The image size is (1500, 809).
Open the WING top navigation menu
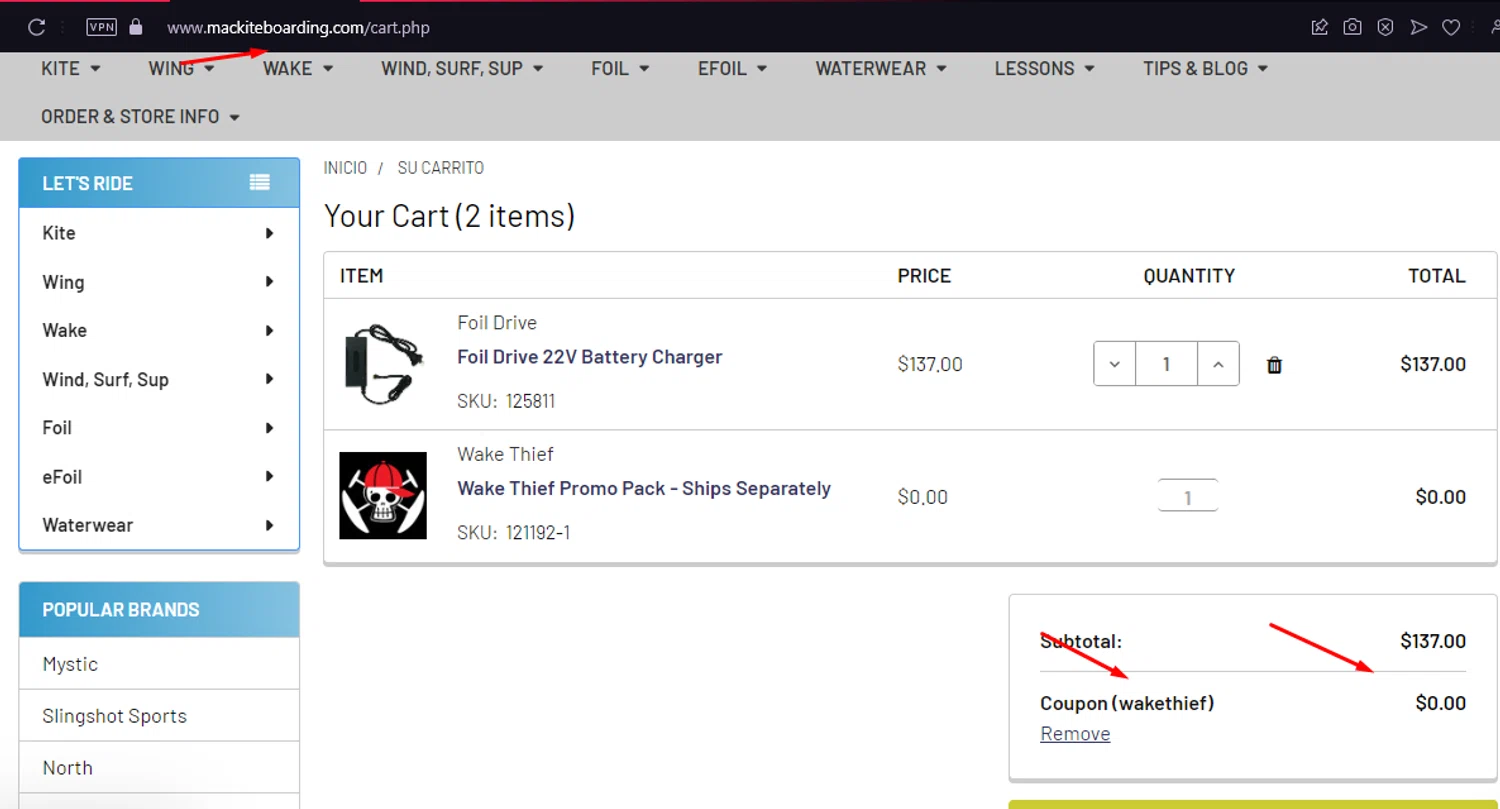(182, 68)
